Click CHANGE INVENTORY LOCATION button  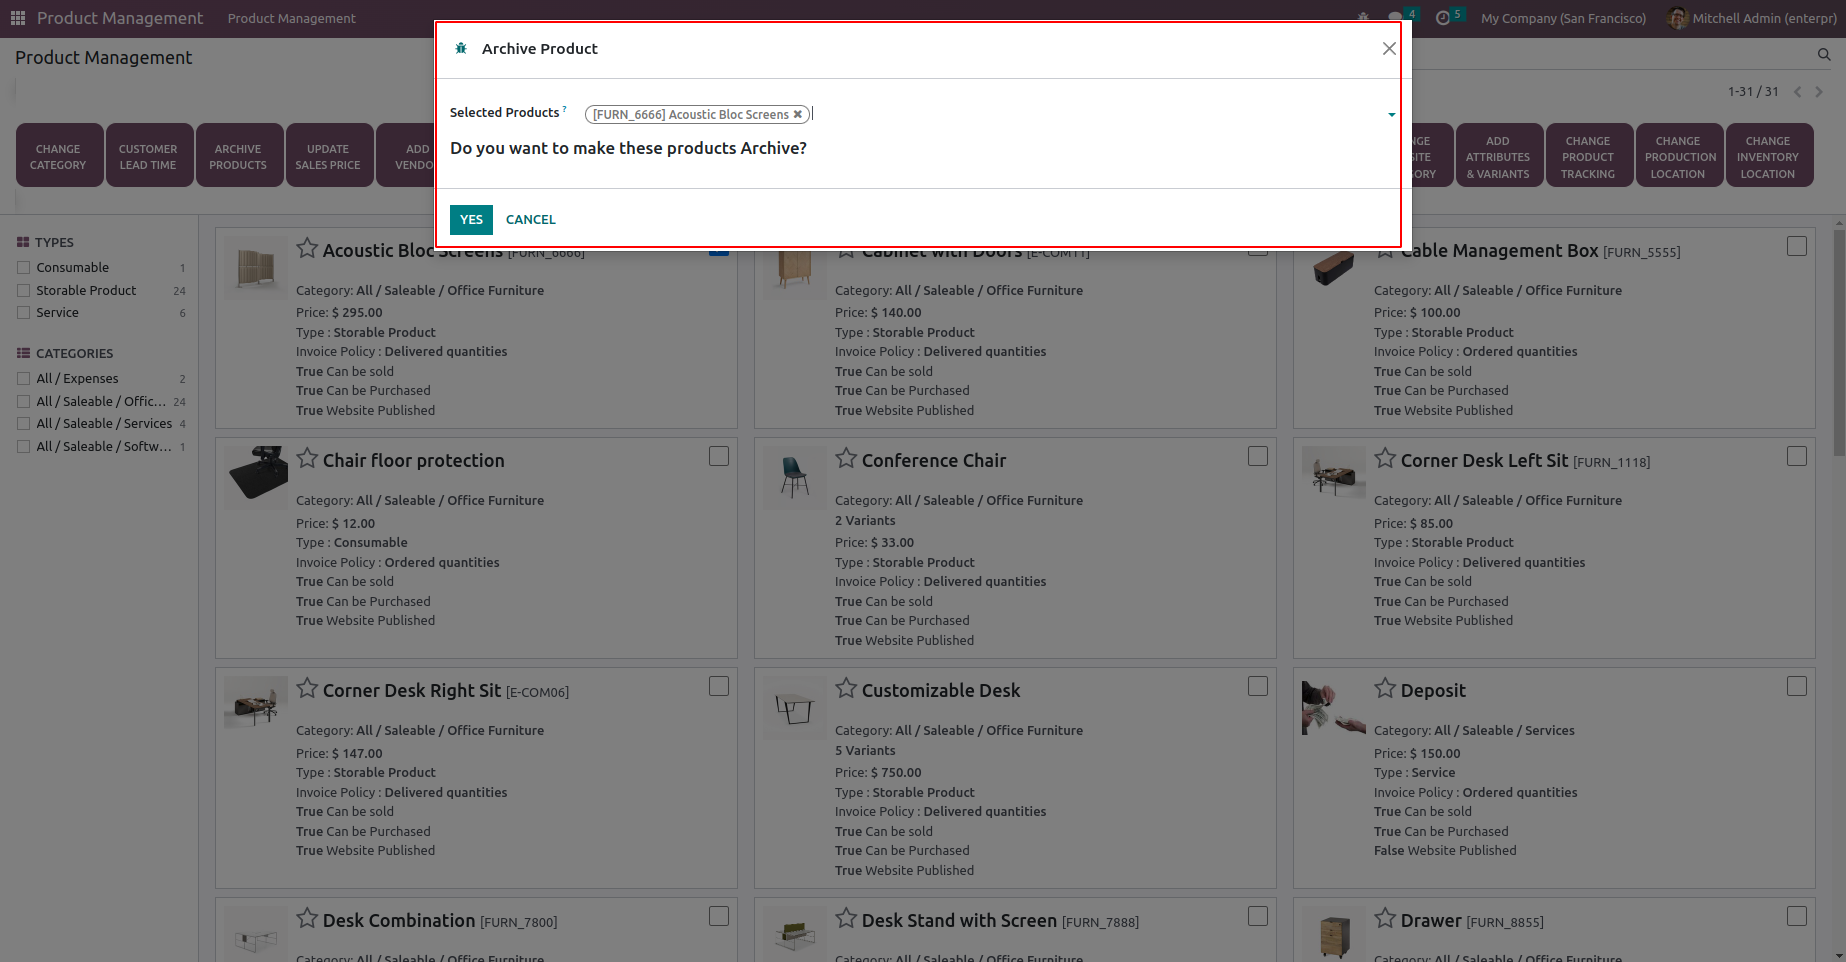1768,156
